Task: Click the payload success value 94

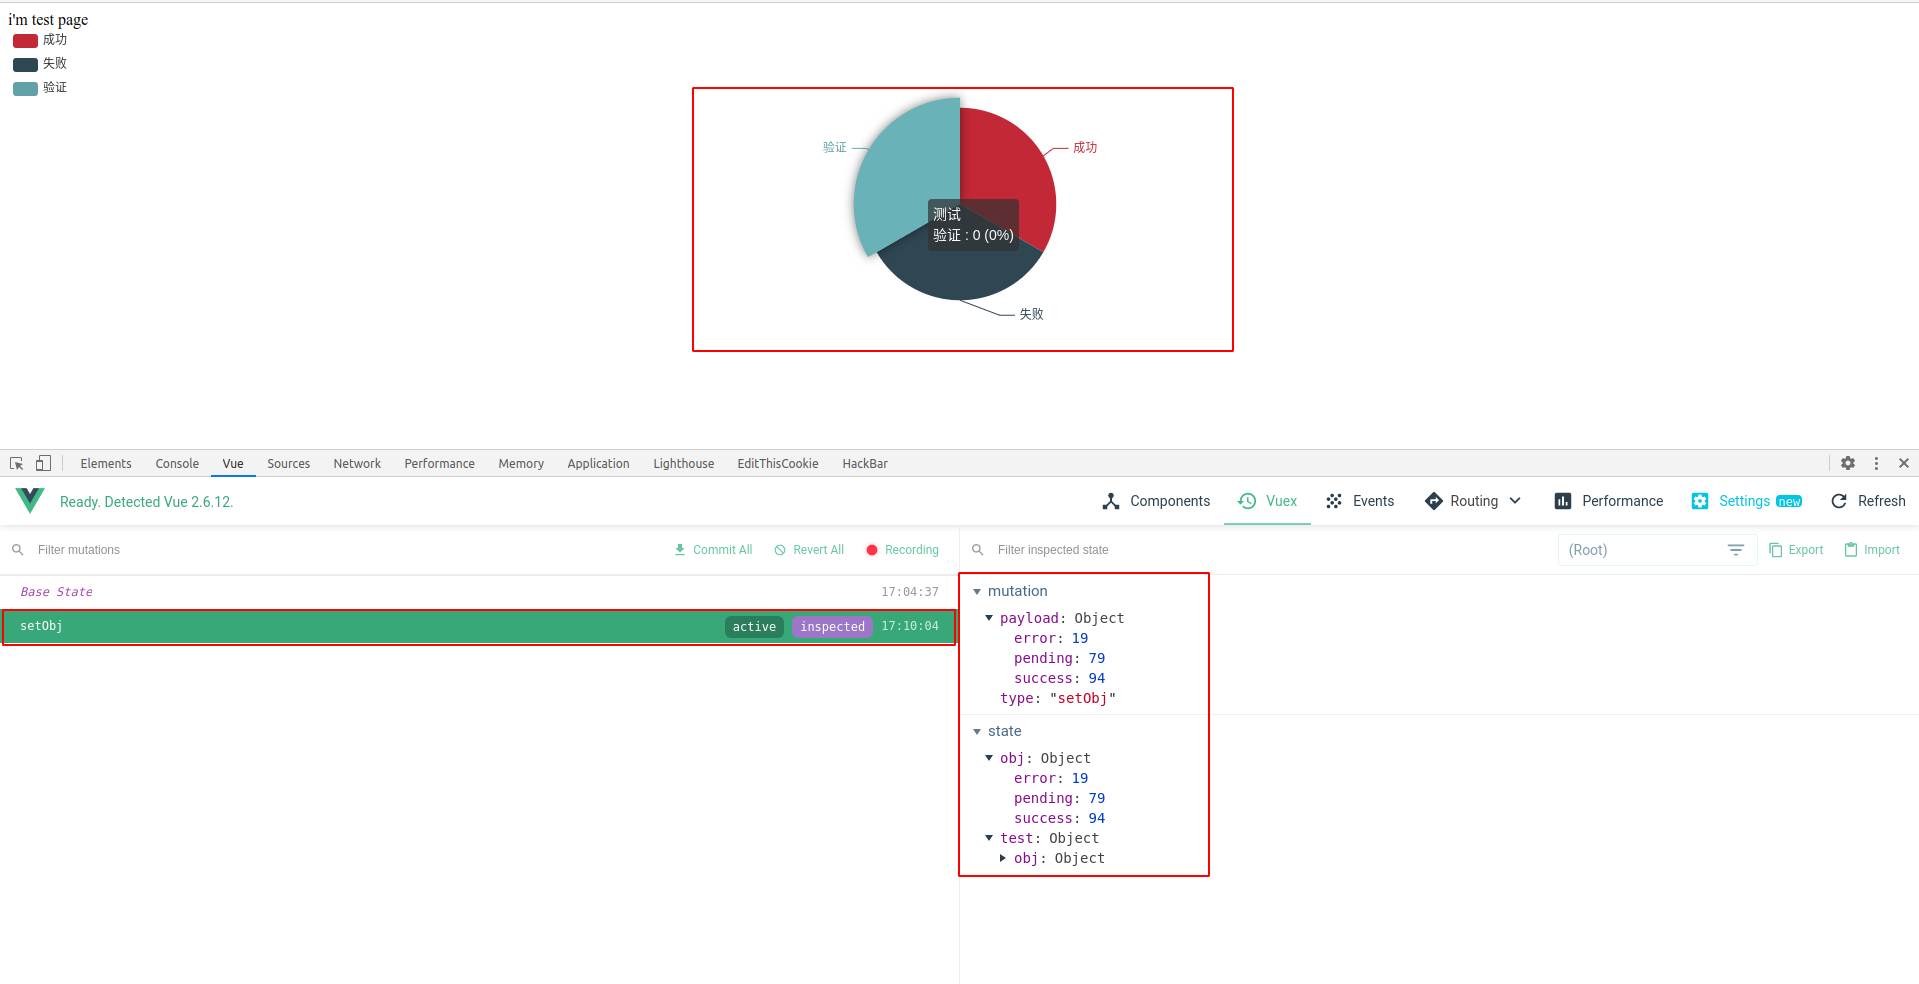Action: [x=1097, y=678]
